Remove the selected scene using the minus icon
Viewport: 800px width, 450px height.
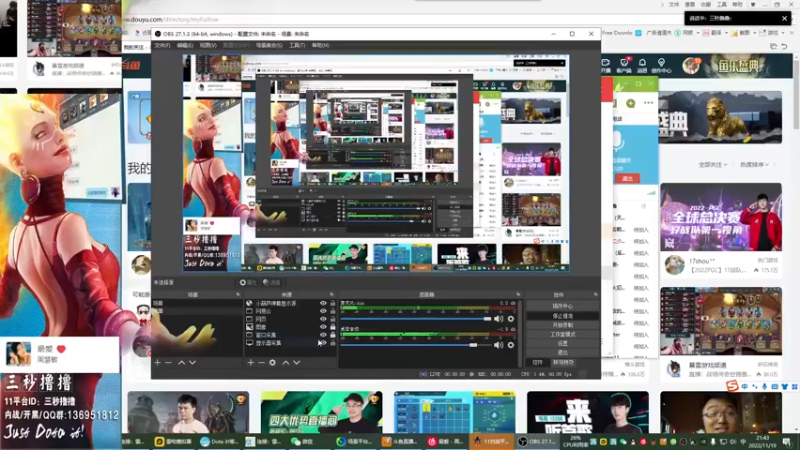[168, 362]
